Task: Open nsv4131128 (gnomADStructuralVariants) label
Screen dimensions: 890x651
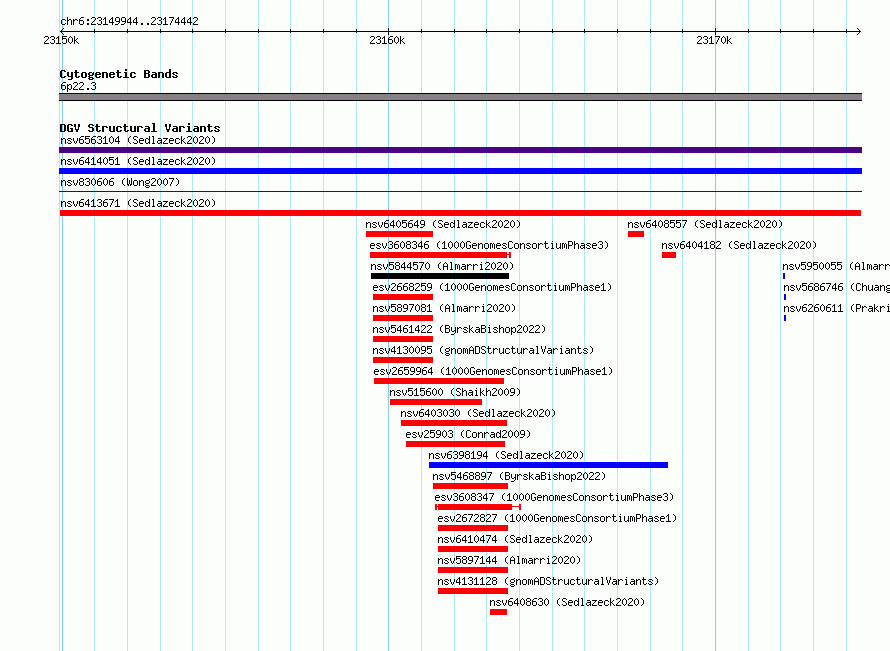Action: (548, 581)
